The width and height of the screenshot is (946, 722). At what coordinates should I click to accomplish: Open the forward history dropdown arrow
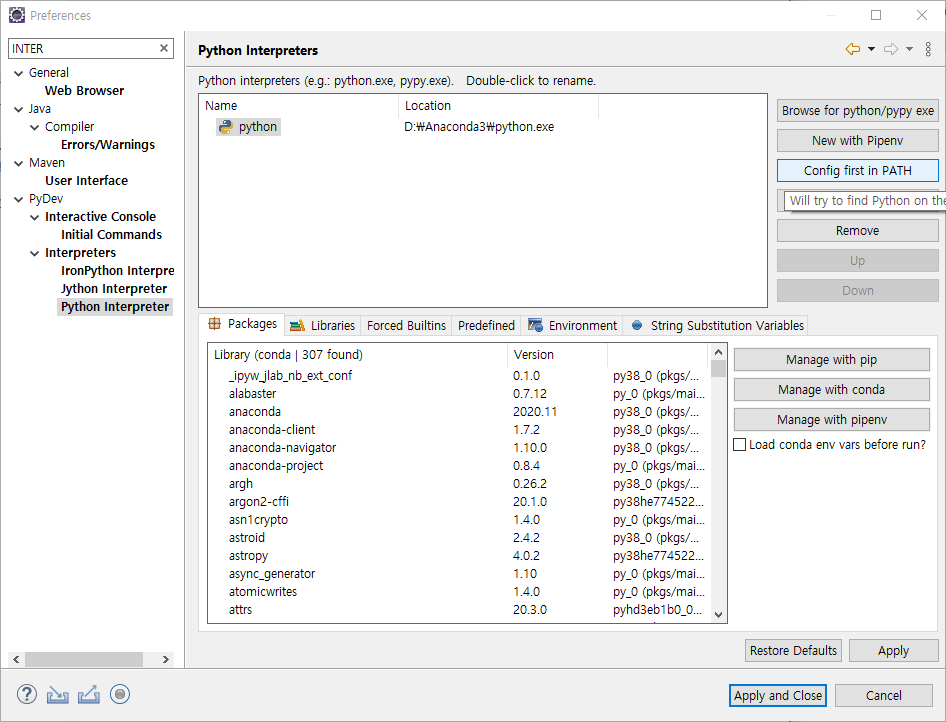tap(909, 49)
